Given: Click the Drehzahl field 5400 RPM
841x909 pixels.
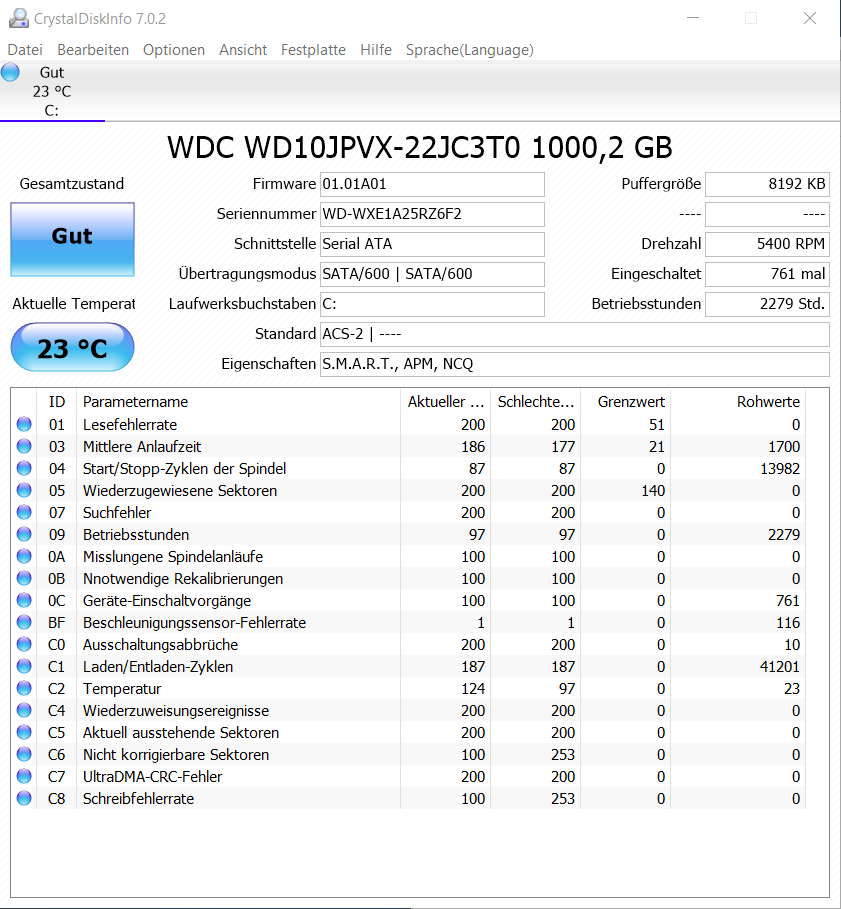Looking at the screenshot, I should pos(767,244).
